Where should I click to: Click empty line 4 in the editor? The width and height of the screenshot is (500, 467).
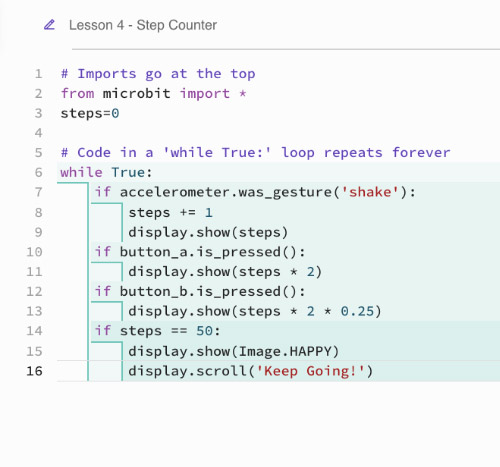coord(278,133)
